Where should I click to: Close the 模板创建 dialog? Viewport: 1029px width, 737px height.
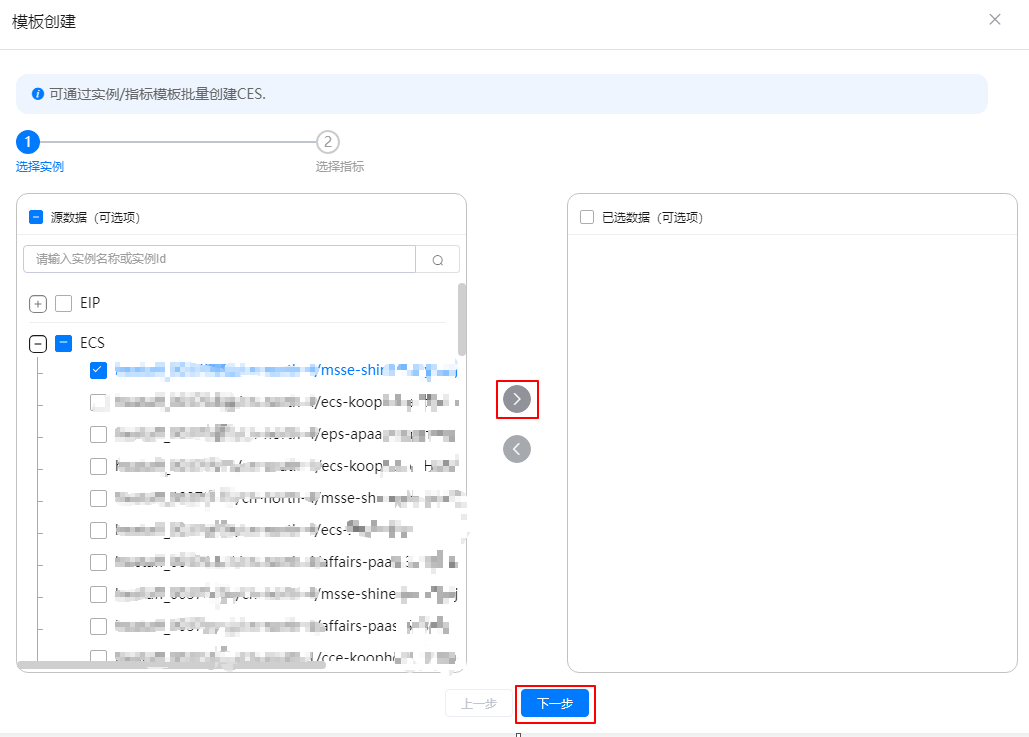tap(995, 20)
